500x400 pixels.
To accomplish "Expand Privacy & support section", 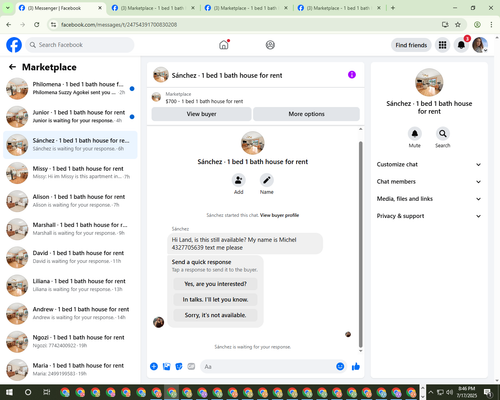I will click(x=429, y=216).
